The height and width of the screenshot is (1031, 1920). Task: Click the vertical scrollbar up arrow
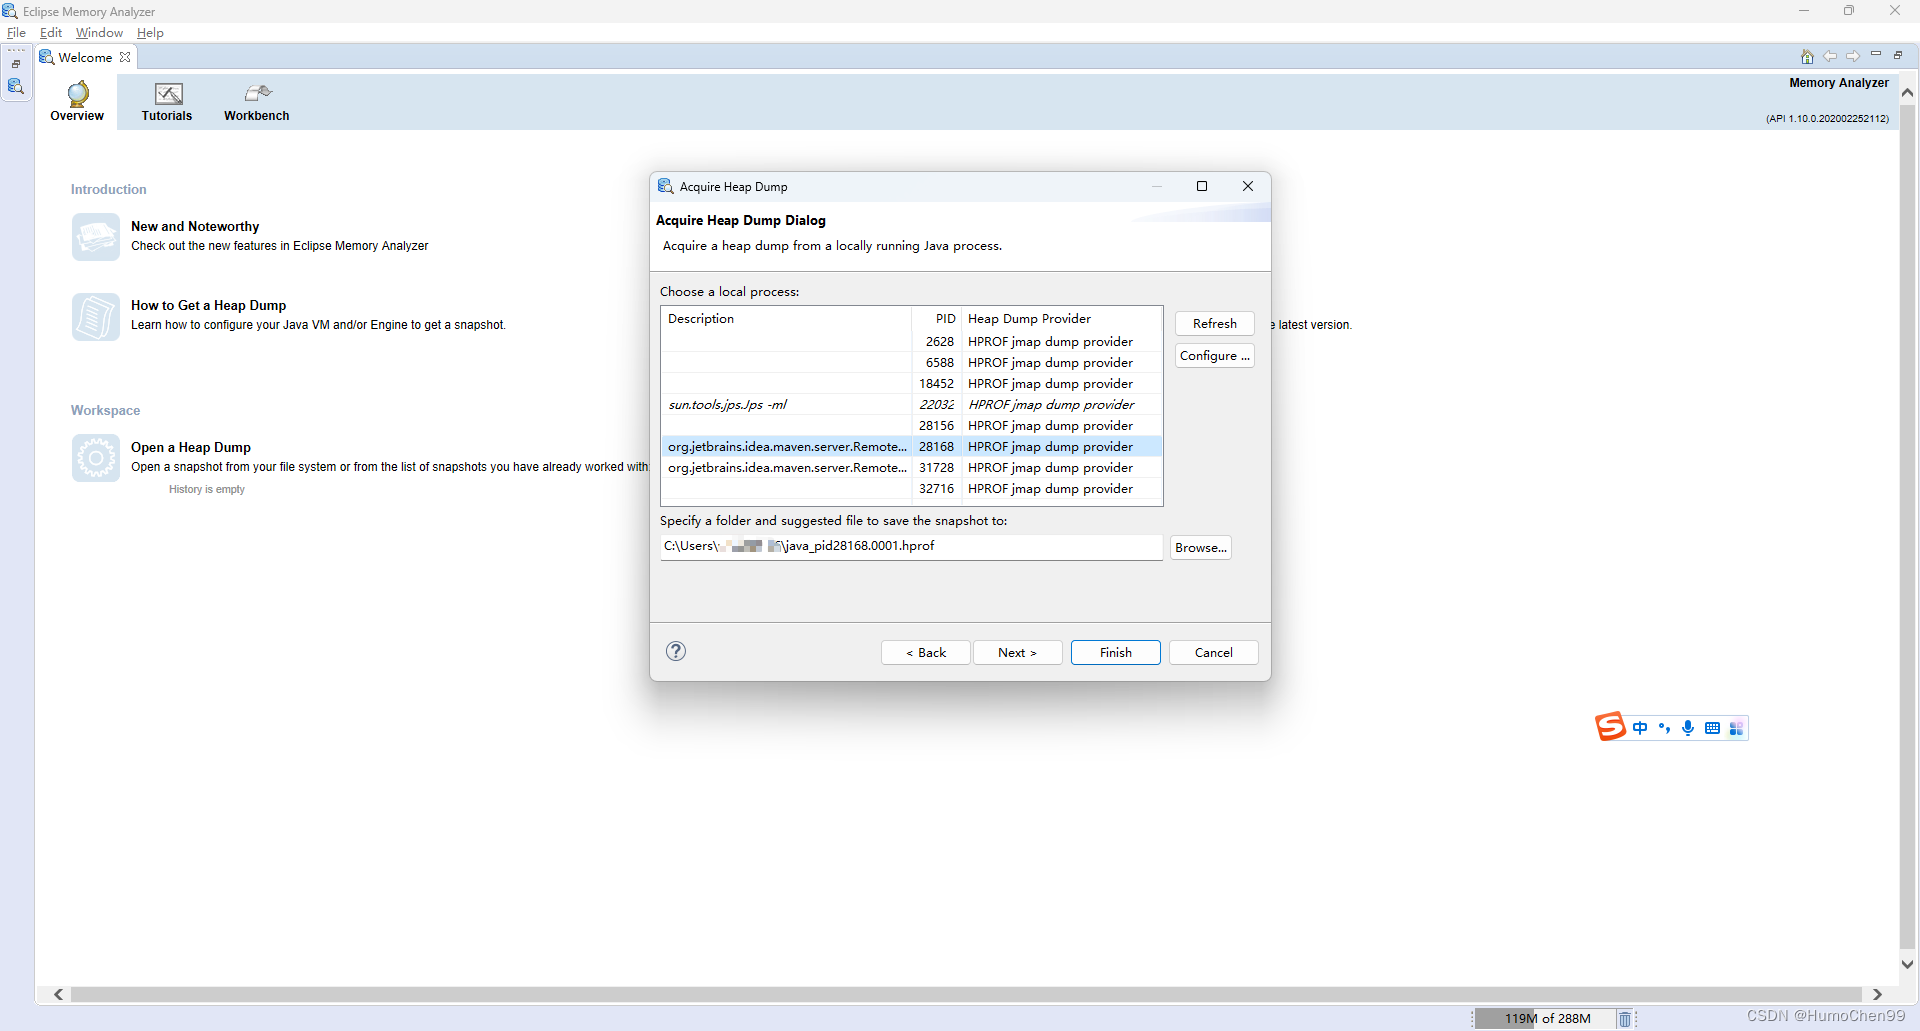point(1907,92)
